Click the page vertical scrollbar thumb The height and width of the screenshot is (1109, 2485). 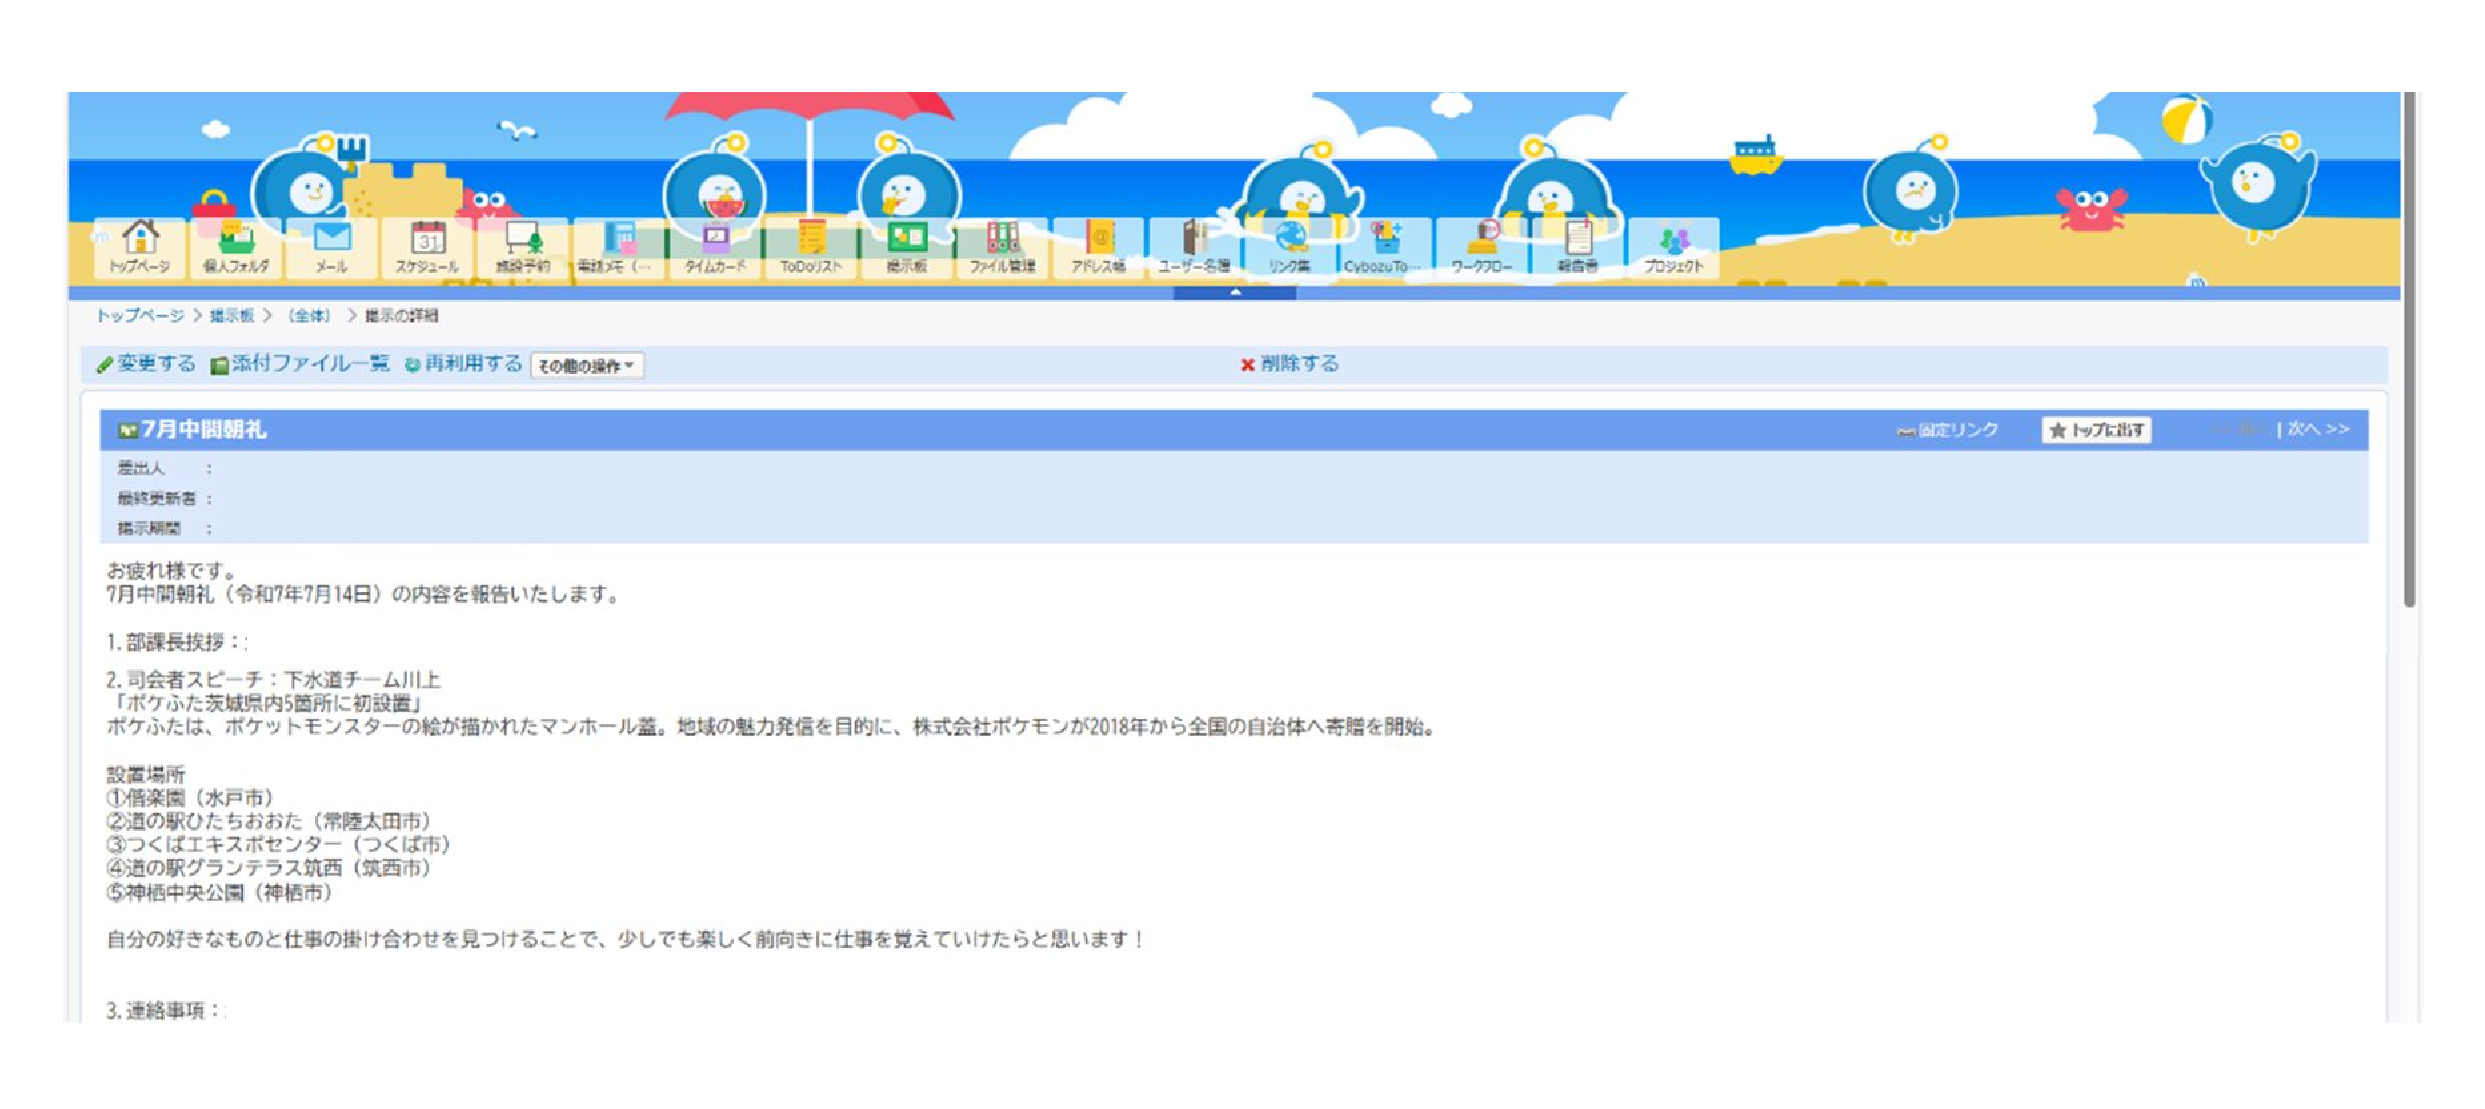[2409, 349]
